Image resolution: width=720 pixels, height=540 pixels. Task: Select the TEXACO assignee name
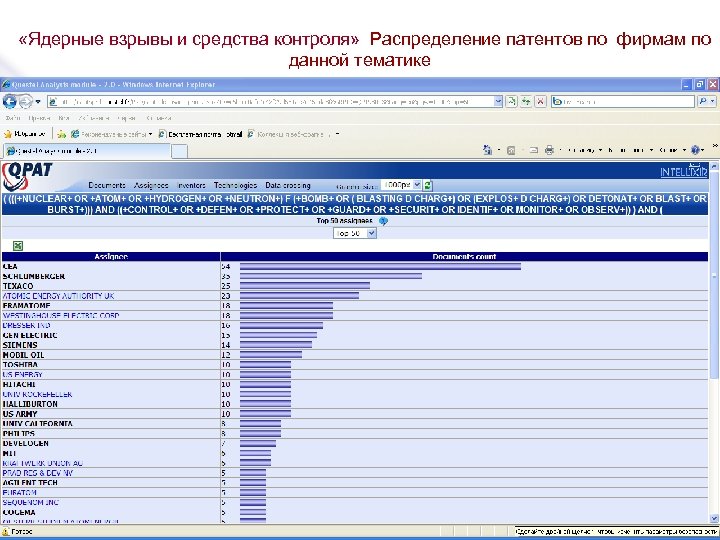18,286
